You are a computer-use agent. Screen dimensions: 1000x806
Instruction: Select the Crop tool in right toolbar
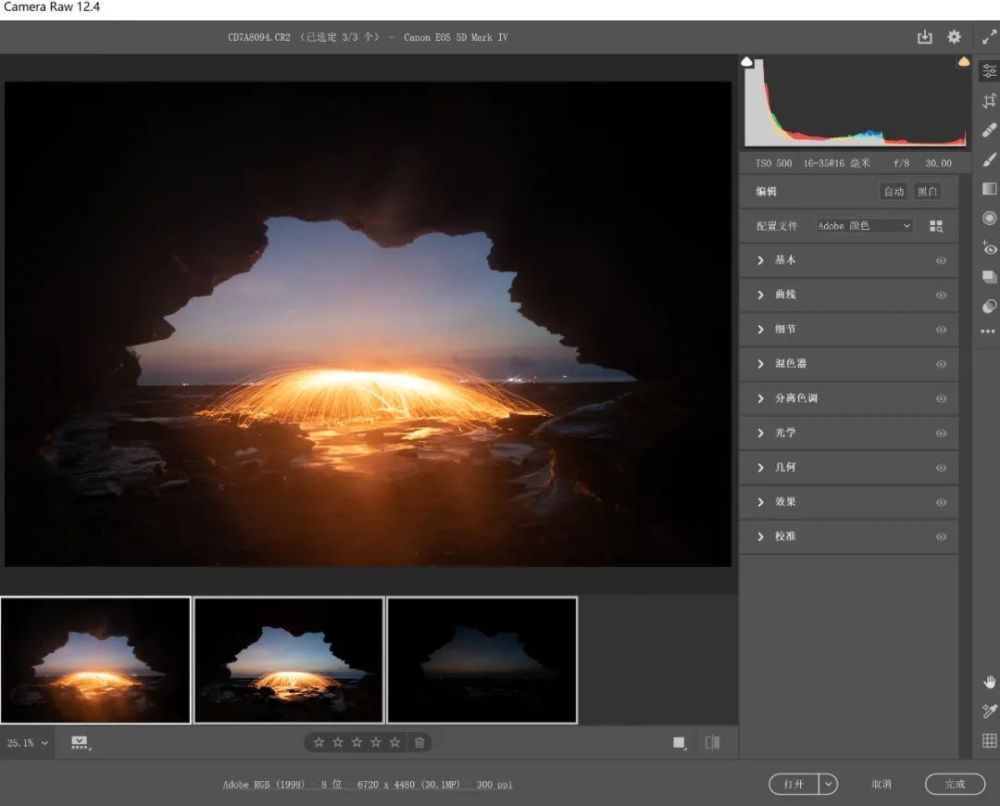click(989, 100)
